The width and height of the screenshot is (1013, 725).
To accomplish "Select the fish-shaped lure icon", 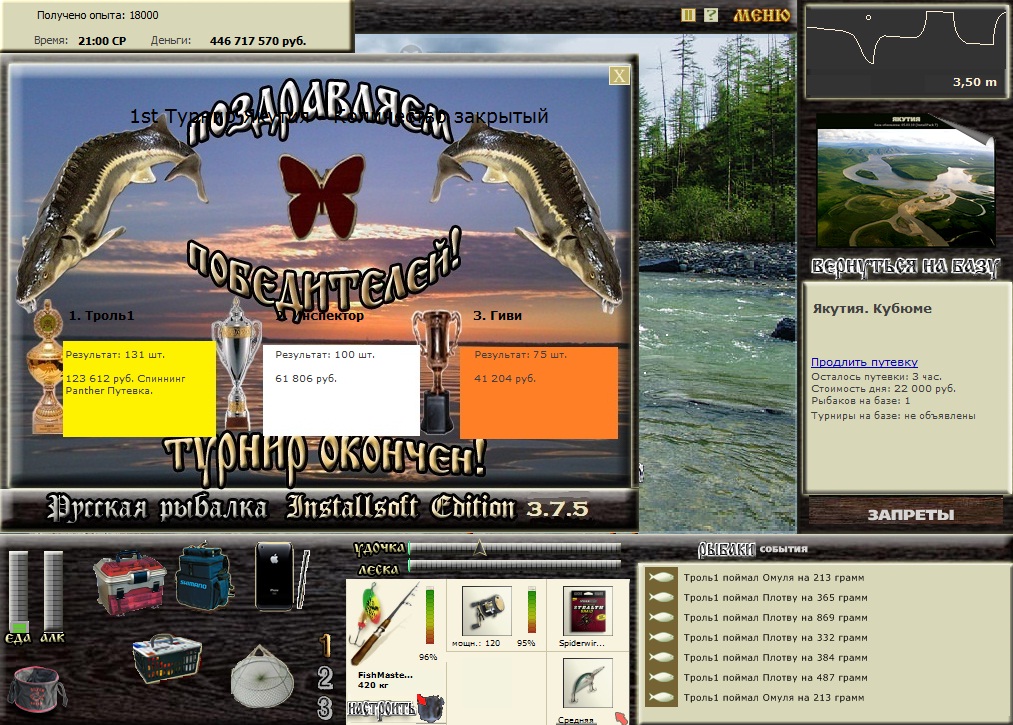I will [x=587, y=683].
